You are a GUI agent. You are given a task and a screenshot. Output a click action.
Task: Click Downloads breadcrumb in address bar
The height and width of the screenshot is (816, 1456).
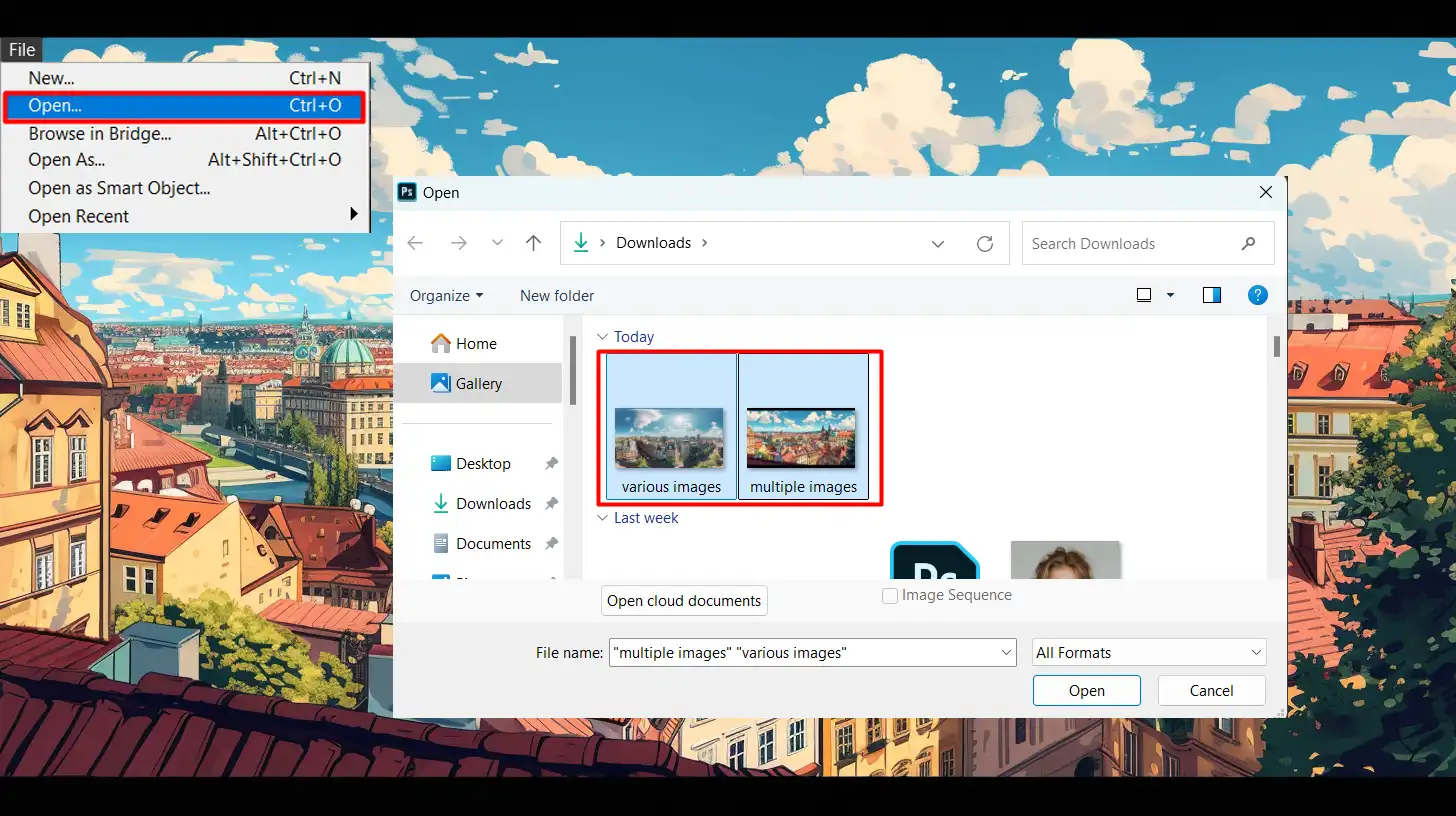tap(653, 243)
